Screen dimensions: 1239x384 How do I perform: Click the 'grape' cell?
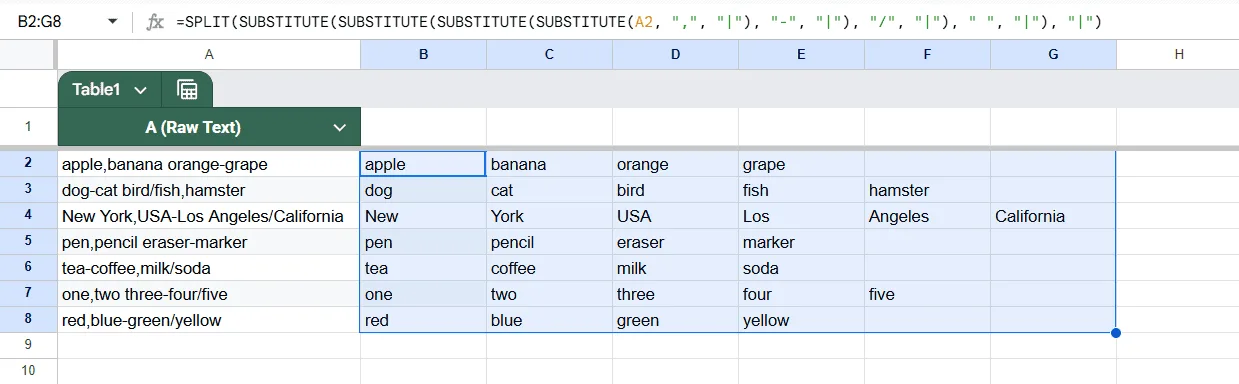801,164
